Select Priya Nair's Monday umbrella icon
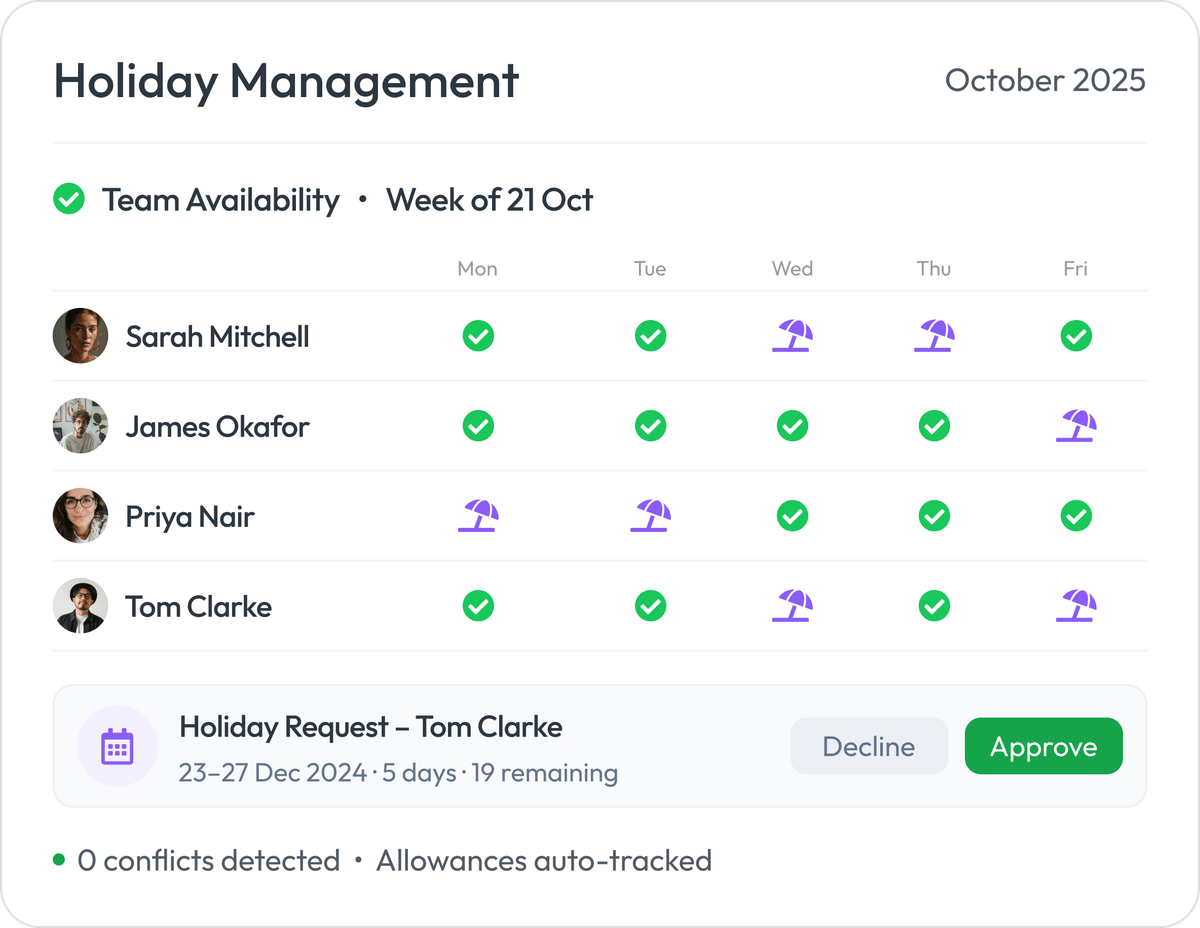 478,516
